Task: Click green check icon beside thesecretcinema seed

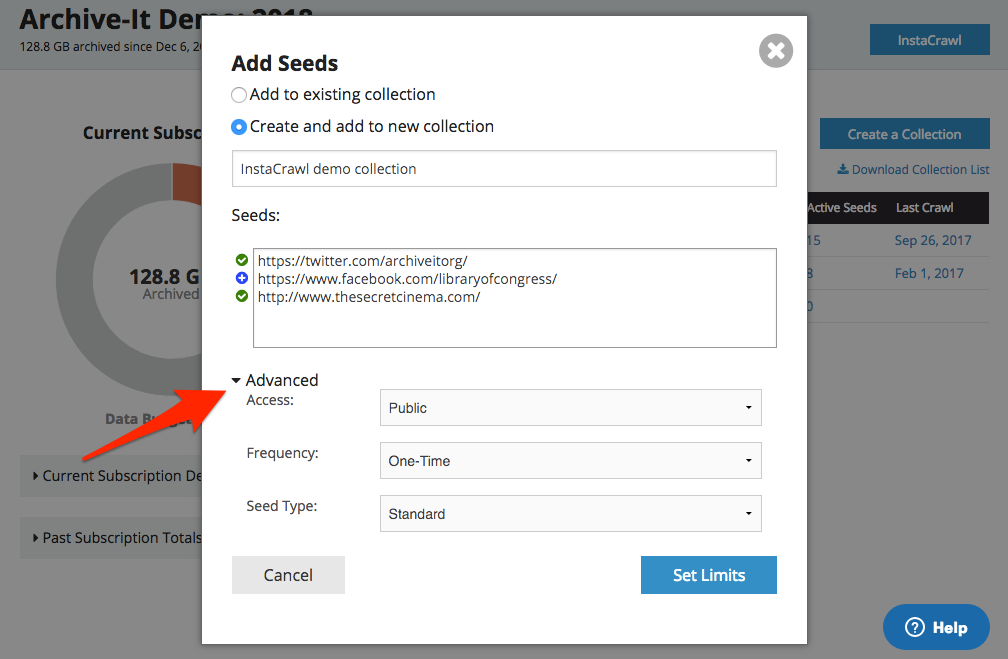Action: pos(242,296)
